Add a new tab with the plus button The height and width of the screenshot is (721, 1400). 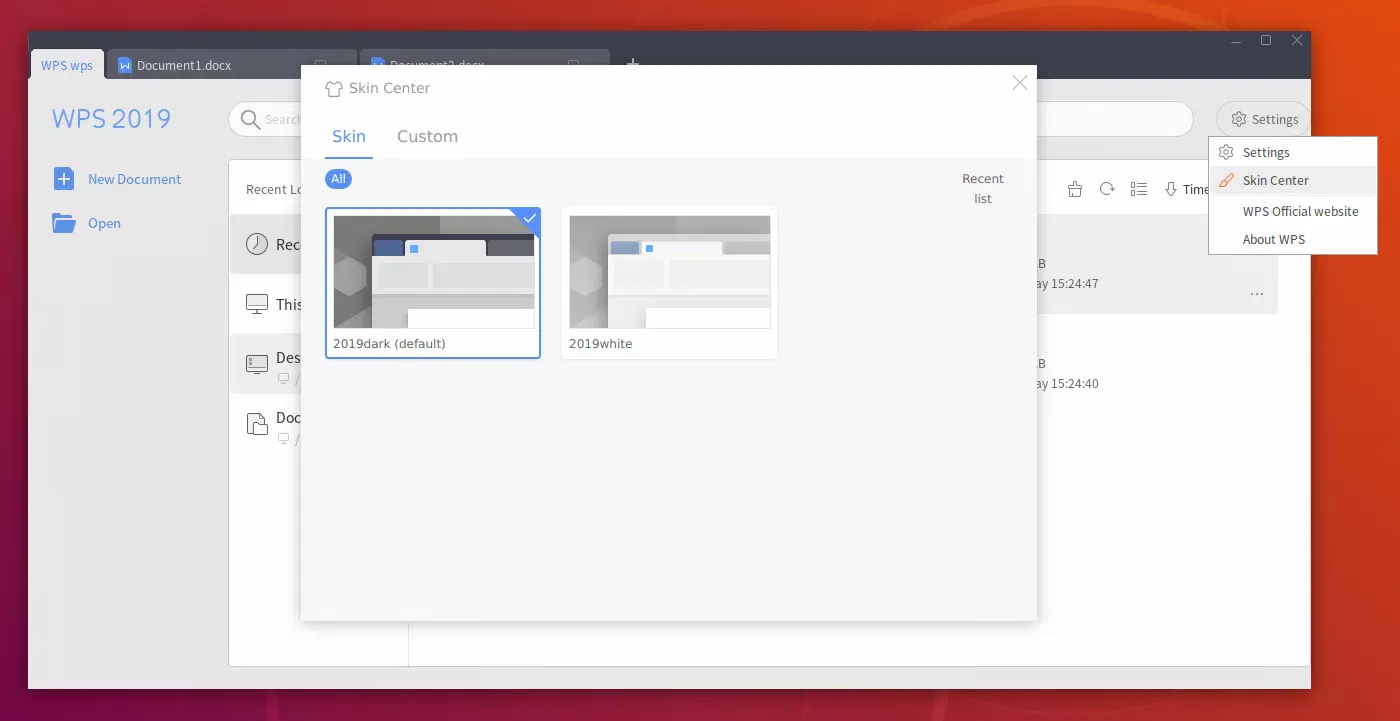[x=632, y=62]
